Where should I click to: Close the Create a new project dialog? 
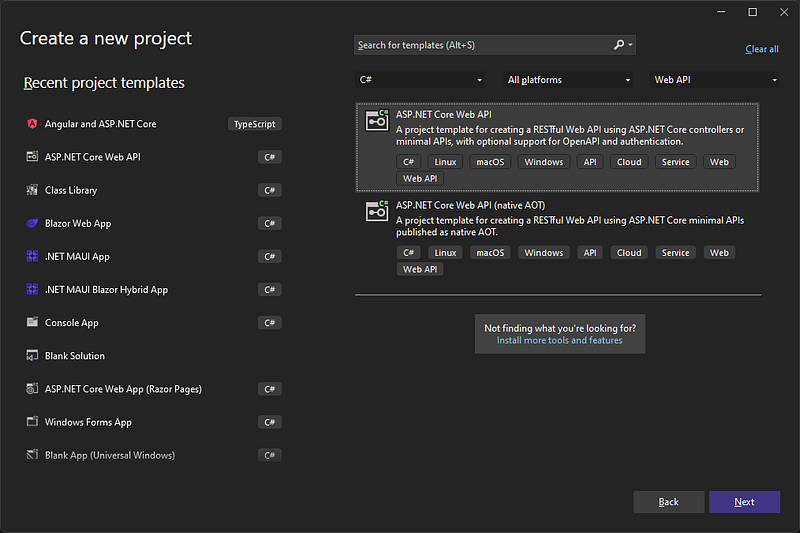coord(784,12)
